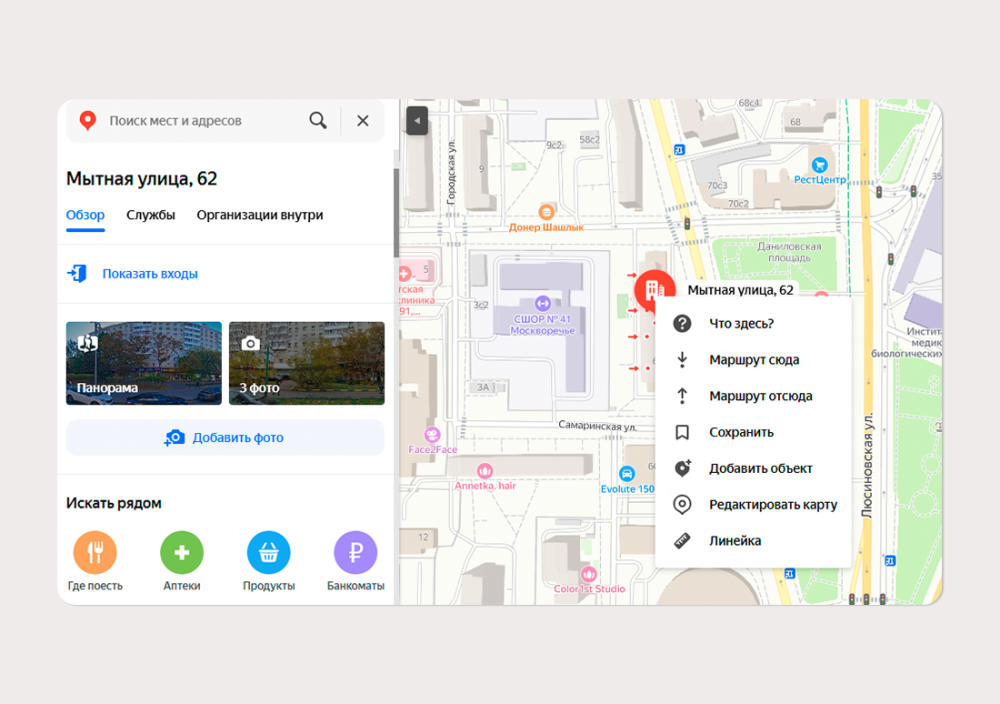The height and width of the screenshot is (704, 1000).
Task: Select Добавить объект menu entry
Action: click(753, 469)
